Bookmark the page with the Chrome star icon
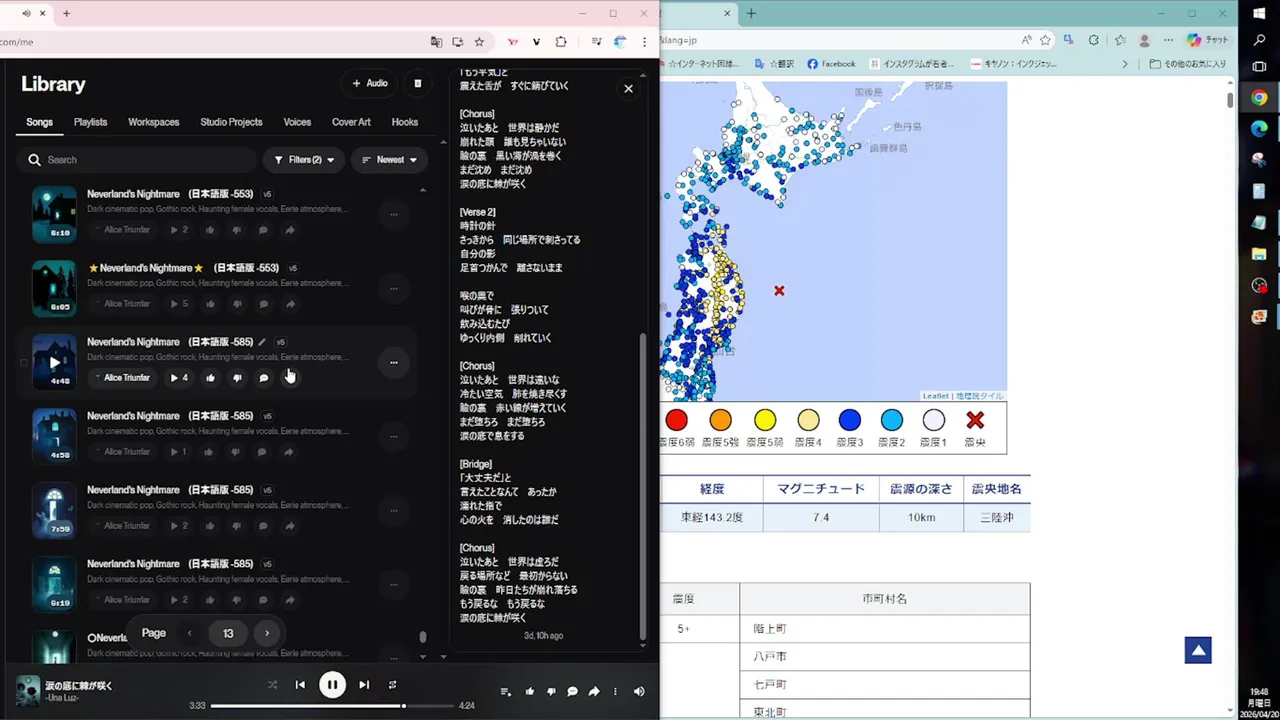 pyautogui.click(x=479, y=42)
